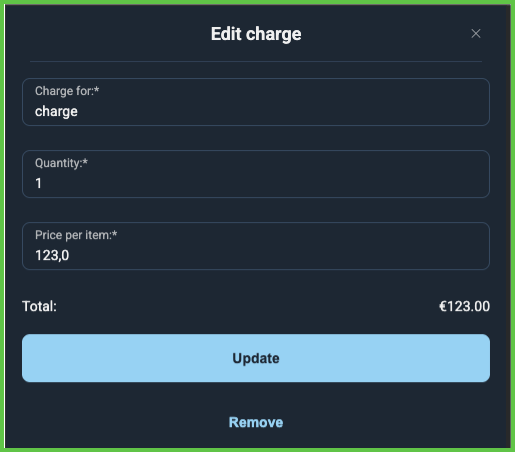Click the divider line under the heading
This screenshot has width=515, height=452.
256,61
